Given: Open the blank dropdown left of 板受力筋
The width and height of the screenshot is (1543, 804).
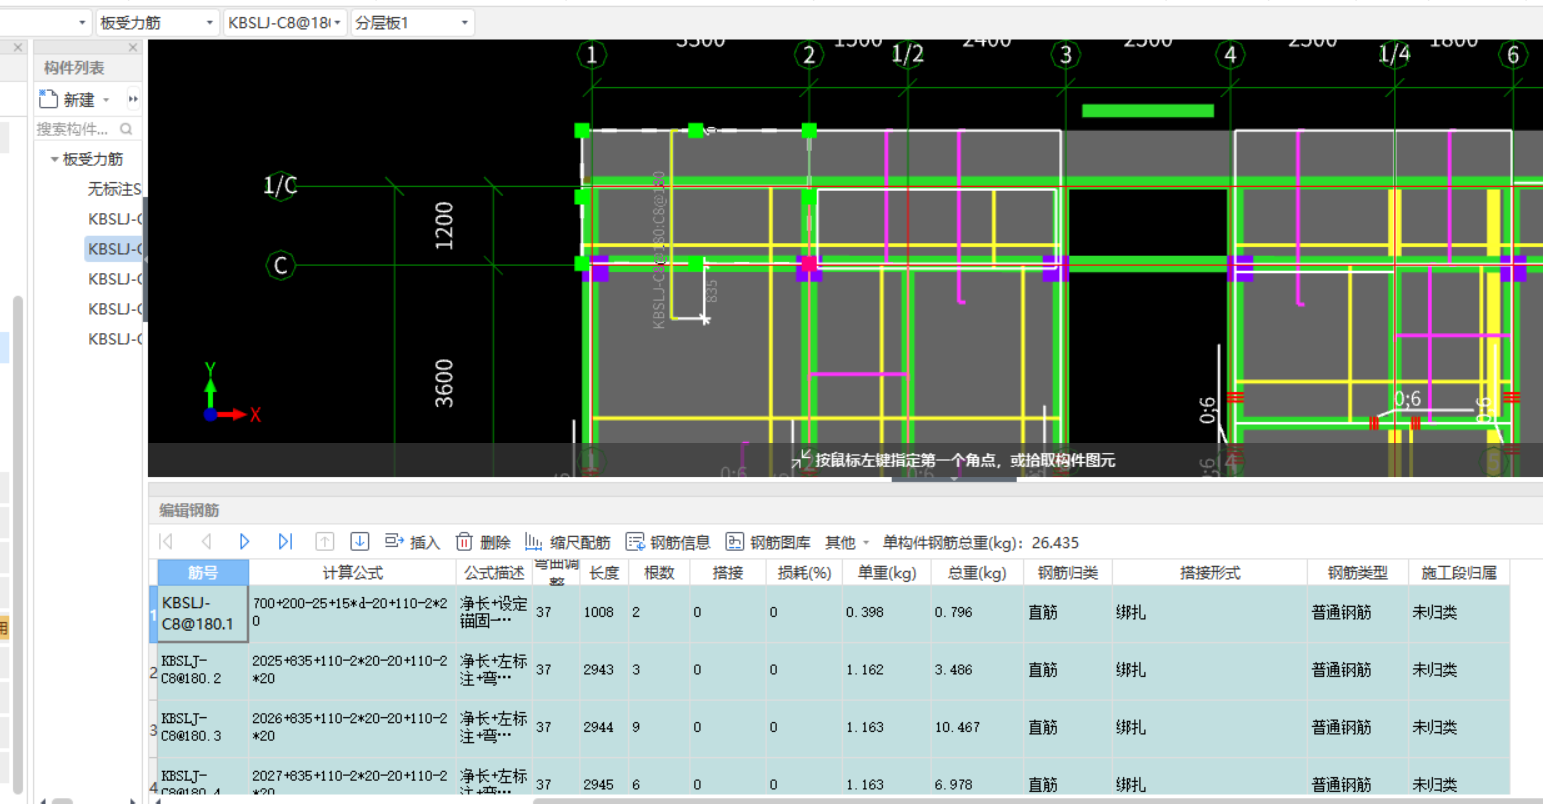Looking at the screenshot, I should pyautogui.click(x=46, y=22).
